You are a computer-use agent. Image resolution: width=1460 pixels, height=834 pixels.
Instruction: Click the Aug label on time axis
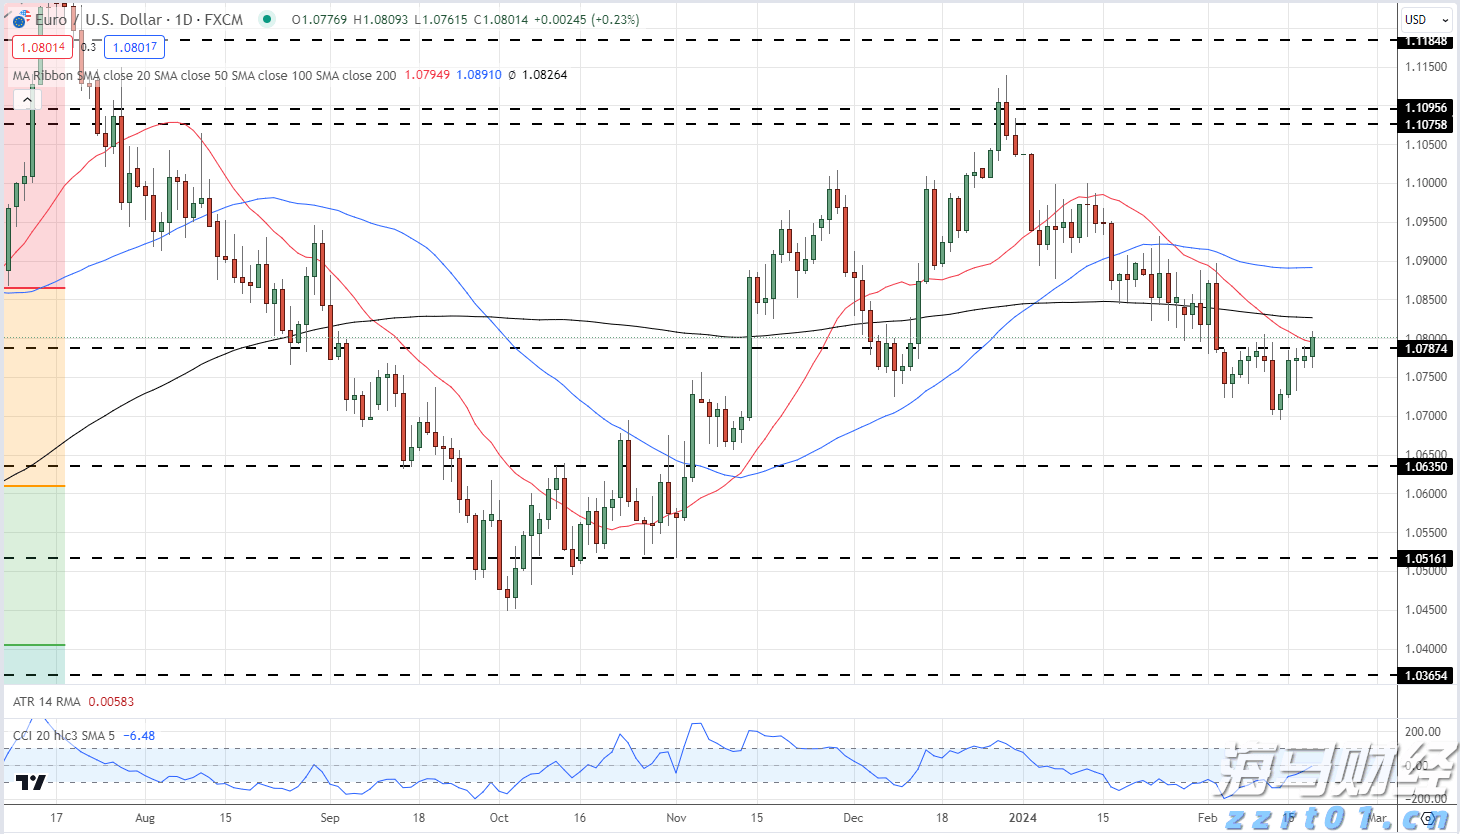click(x=145, y=818)
